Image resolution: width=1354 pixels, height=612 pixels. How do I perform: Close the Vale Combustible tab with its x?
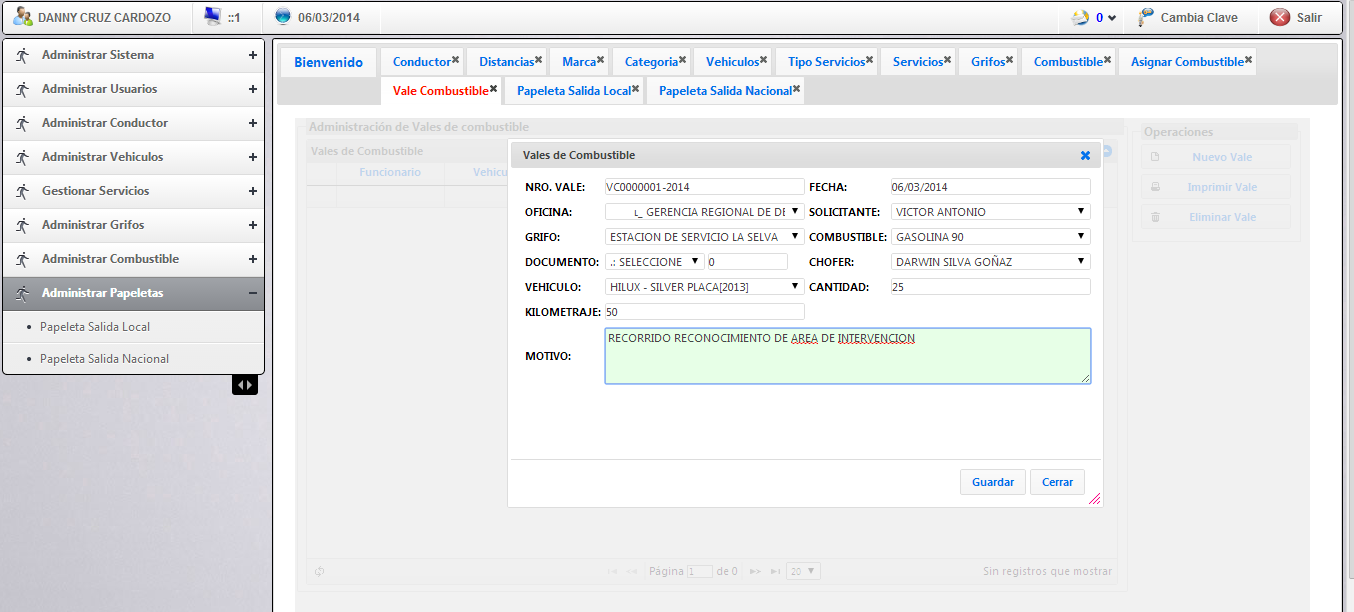pyautogui.click(x=494, y=89)
